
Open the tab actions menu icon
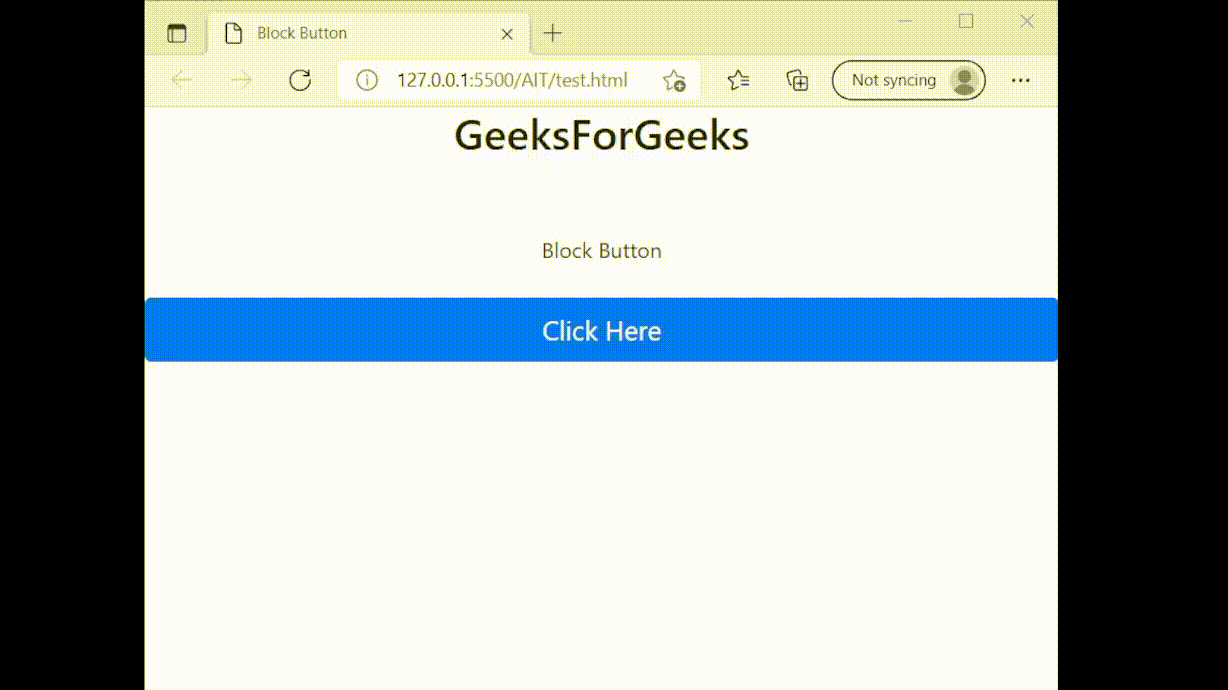click(x=177, y=33)
